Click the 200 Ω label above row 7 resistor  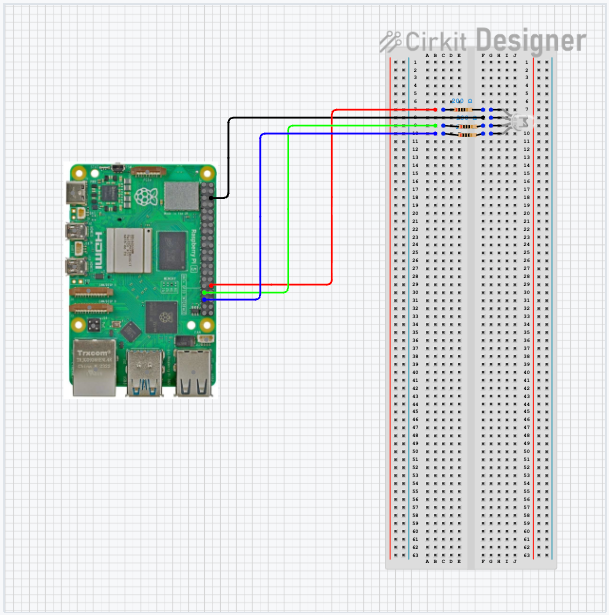pyautogui.click(x=462, y=101)
